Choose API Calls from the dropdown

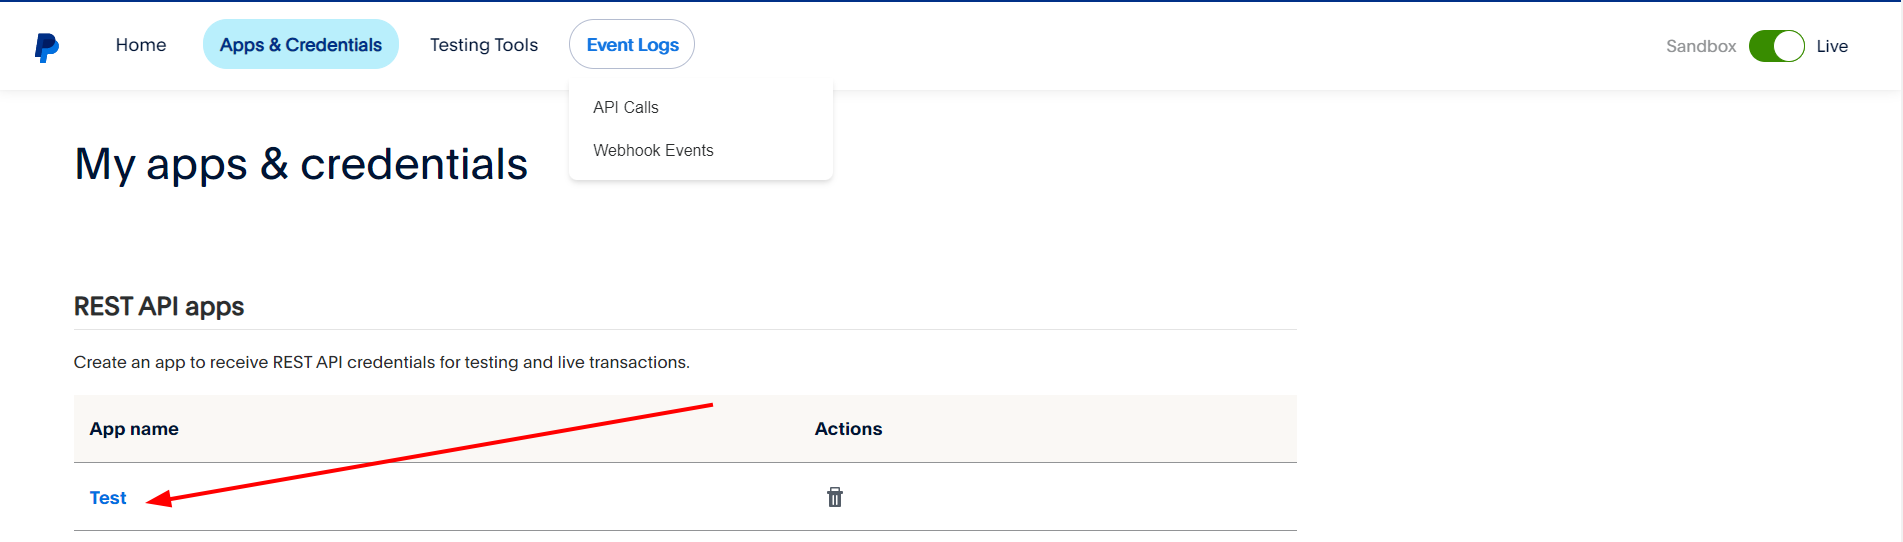pos(626,107)
